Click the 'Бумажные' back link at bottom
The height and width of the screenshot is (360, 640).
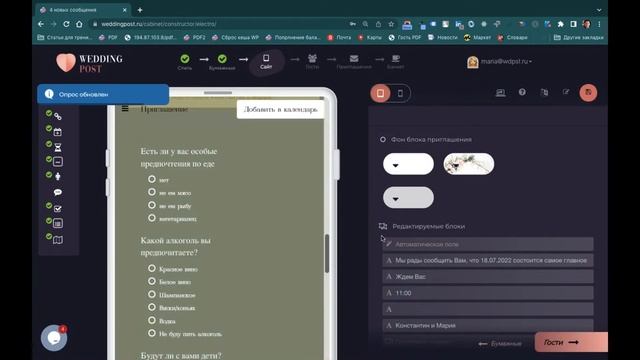[x=500, y=344]
